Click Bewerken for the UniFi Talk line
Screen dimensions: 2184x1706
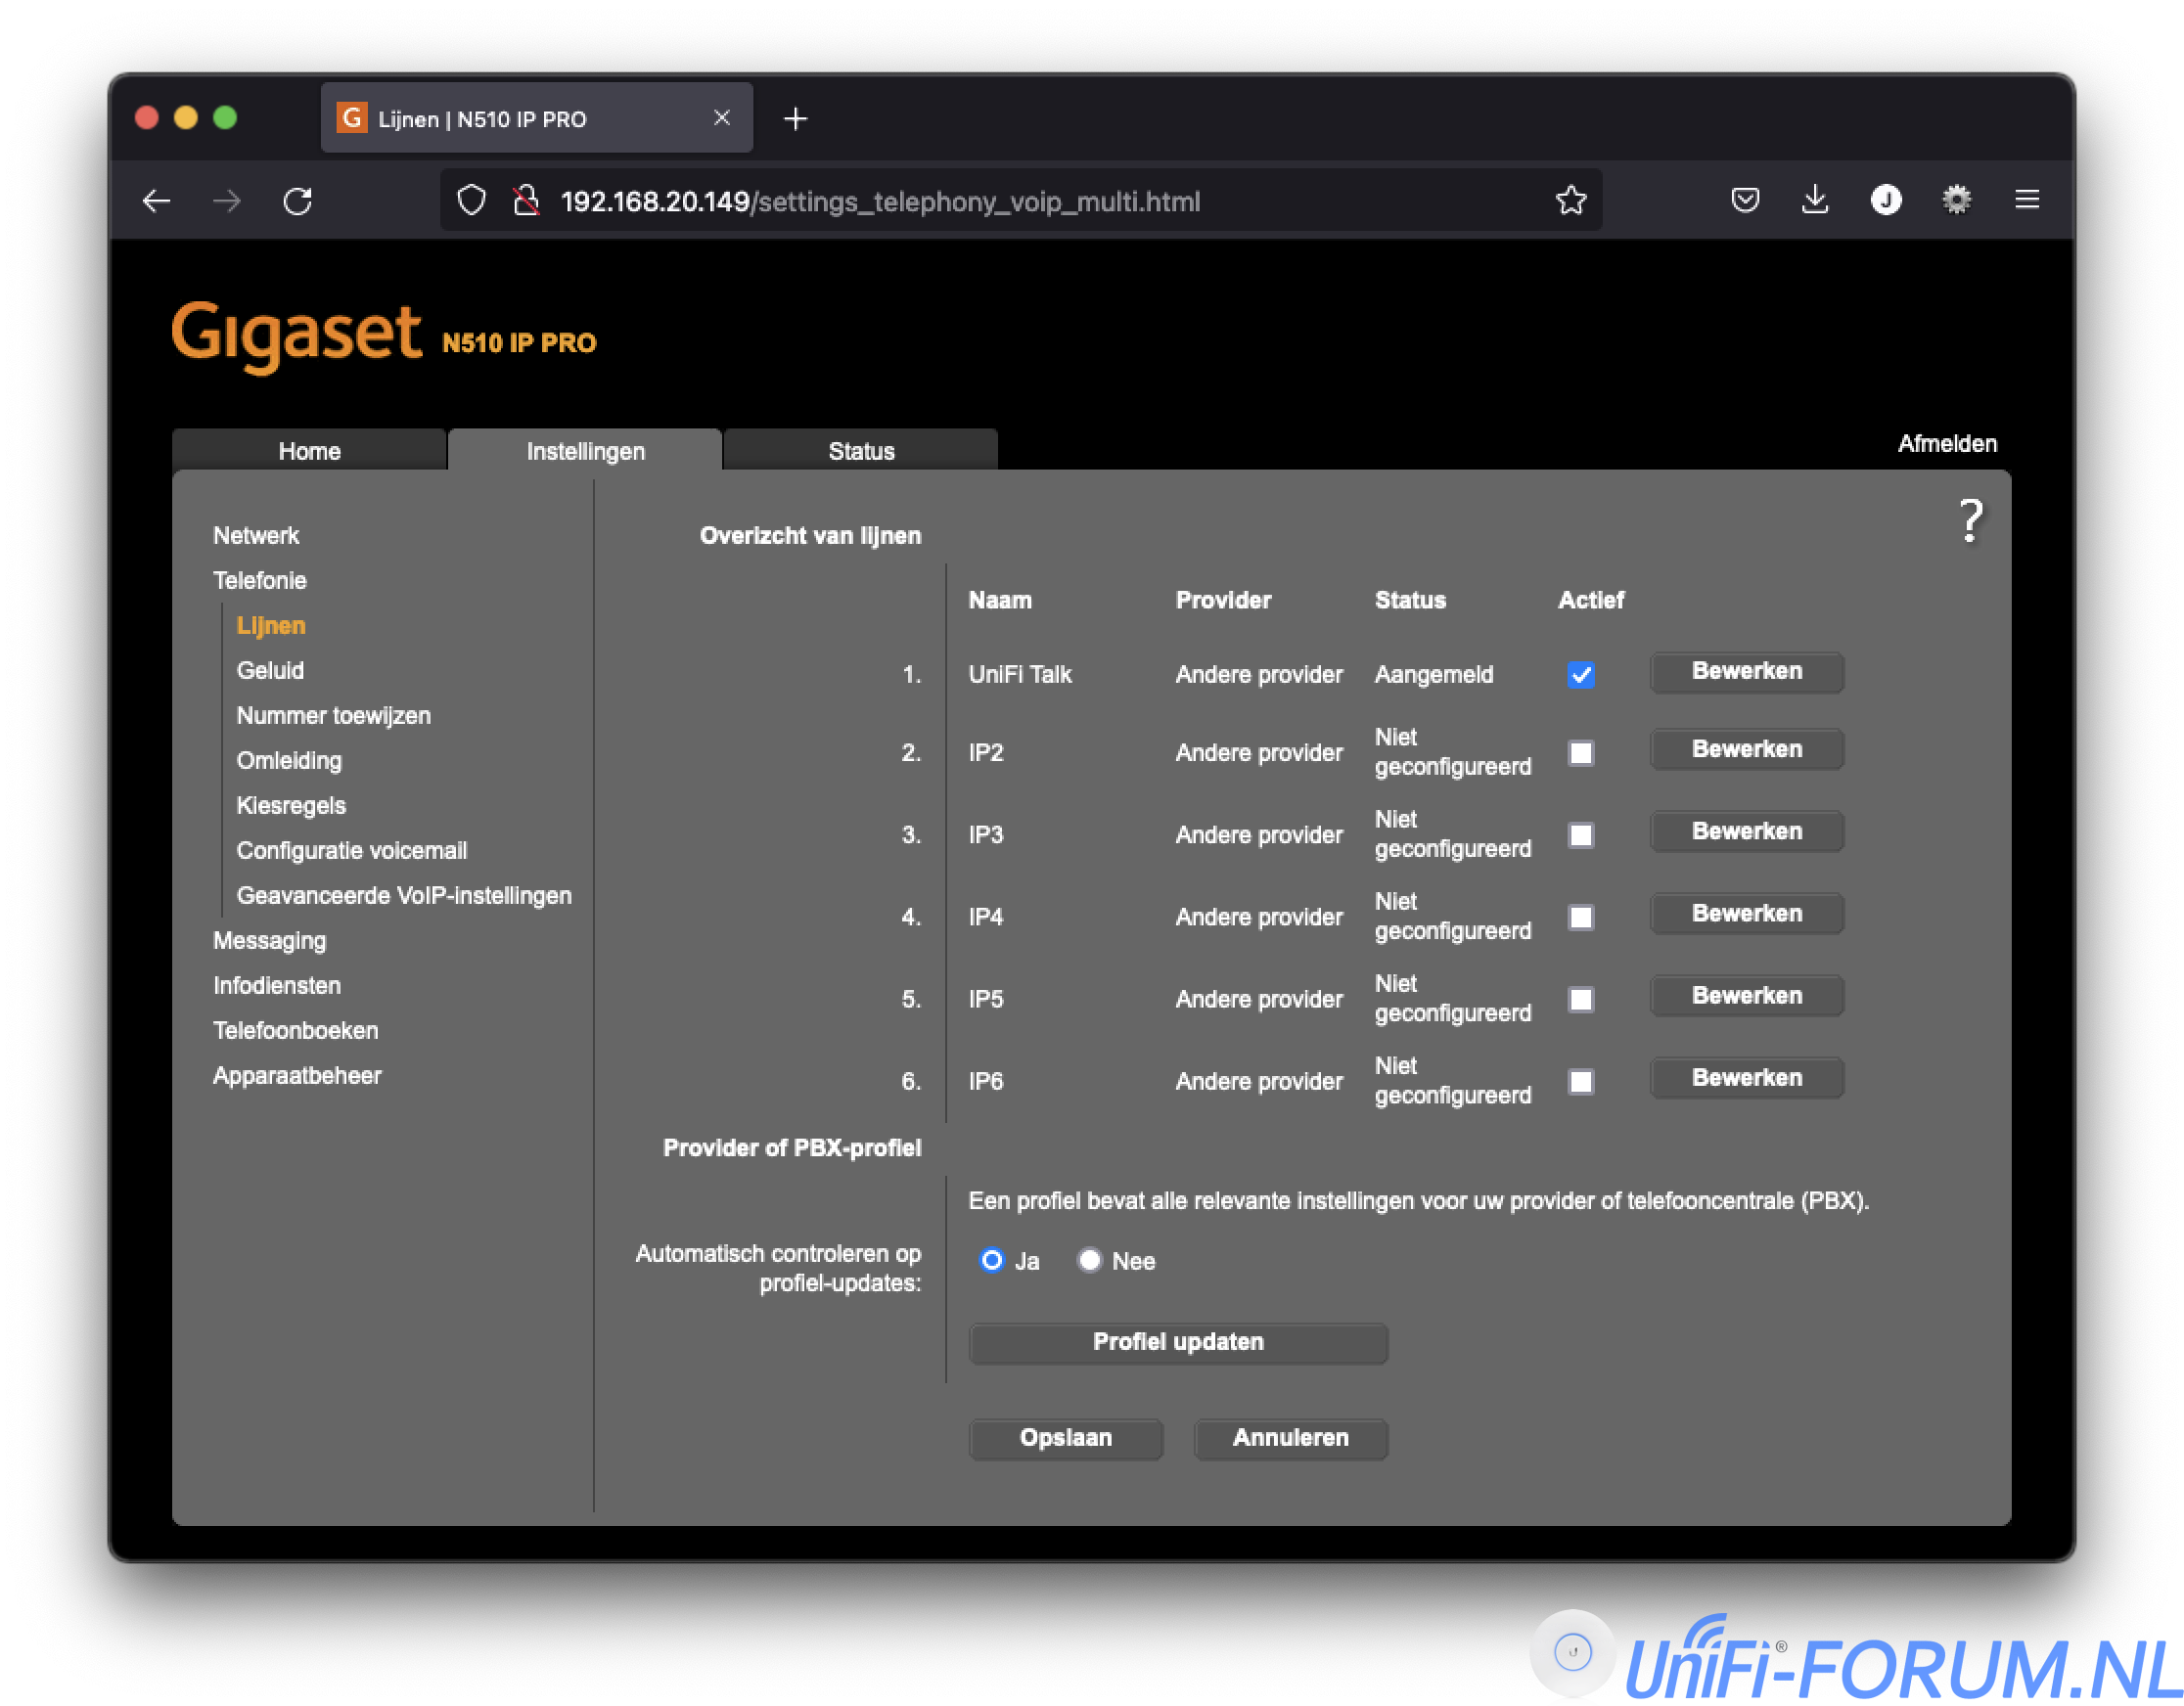1746,672
